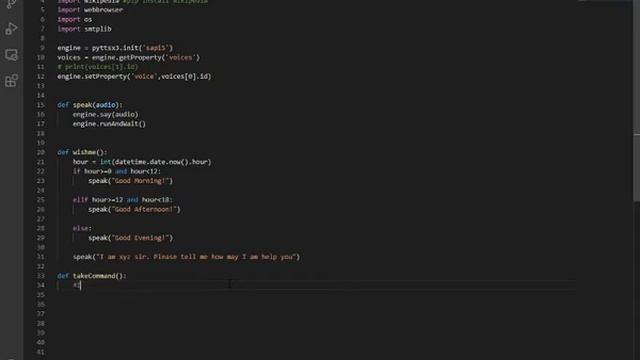Image resolution: width=640 pixels, height=360 pixels.
Task: Click the speak("Good Evening!") line
Action: [x=131, y=238]
